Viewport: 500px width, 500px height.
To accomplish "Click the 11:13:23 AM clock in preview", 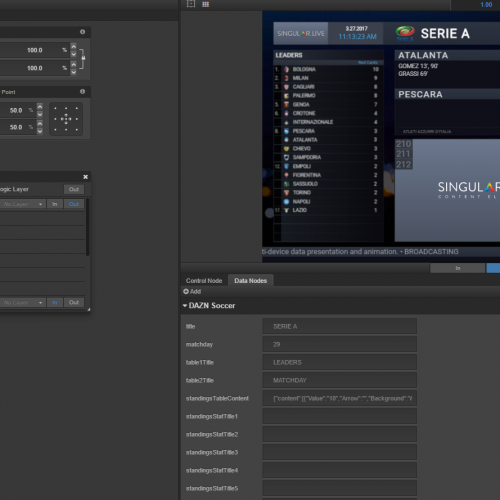I will pos(358,37).
